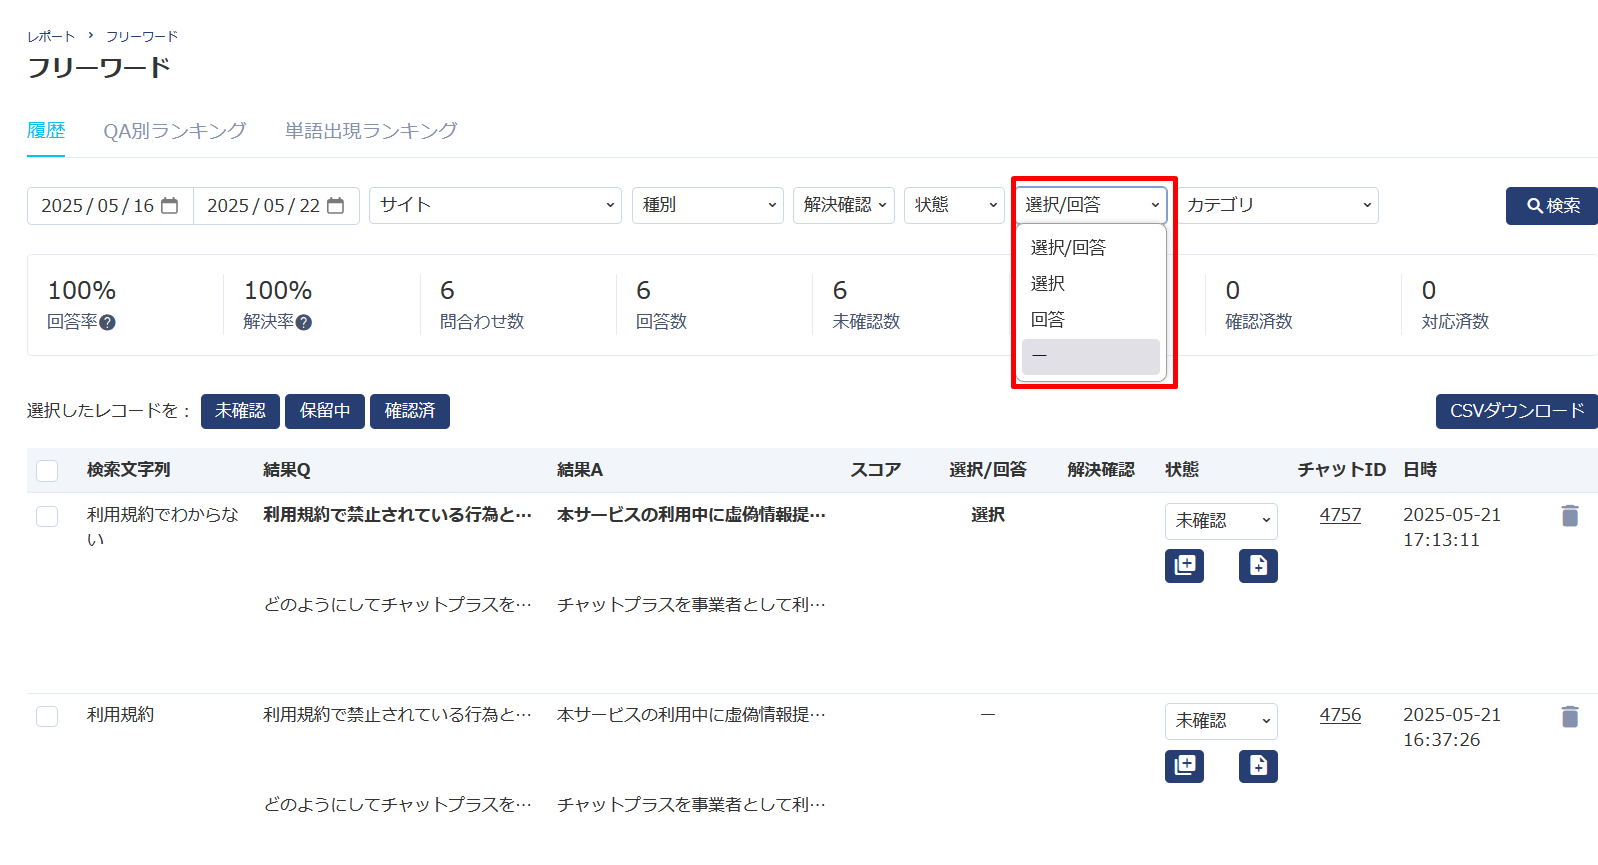
Task: Click CSVダウンロード button
Action: (x=1516, y=411)
